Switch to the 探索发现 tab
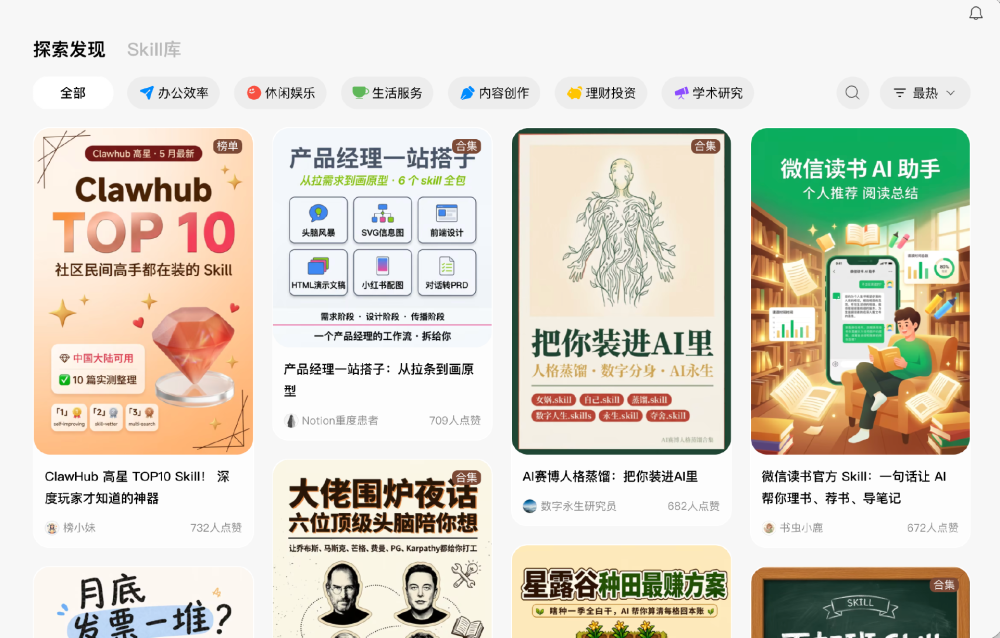 click(x=70, y=50)
